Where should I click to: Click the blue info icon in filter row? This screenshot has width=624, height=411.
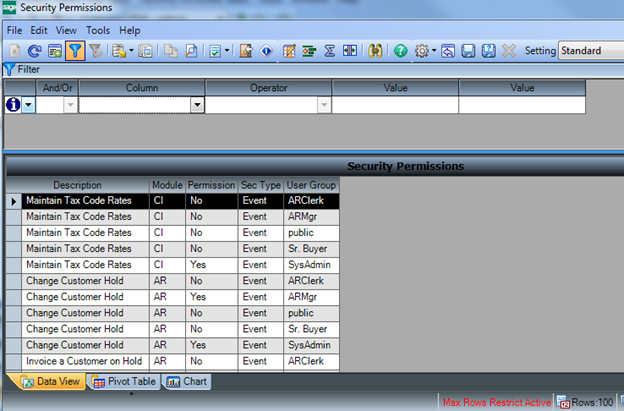point(13,105)
